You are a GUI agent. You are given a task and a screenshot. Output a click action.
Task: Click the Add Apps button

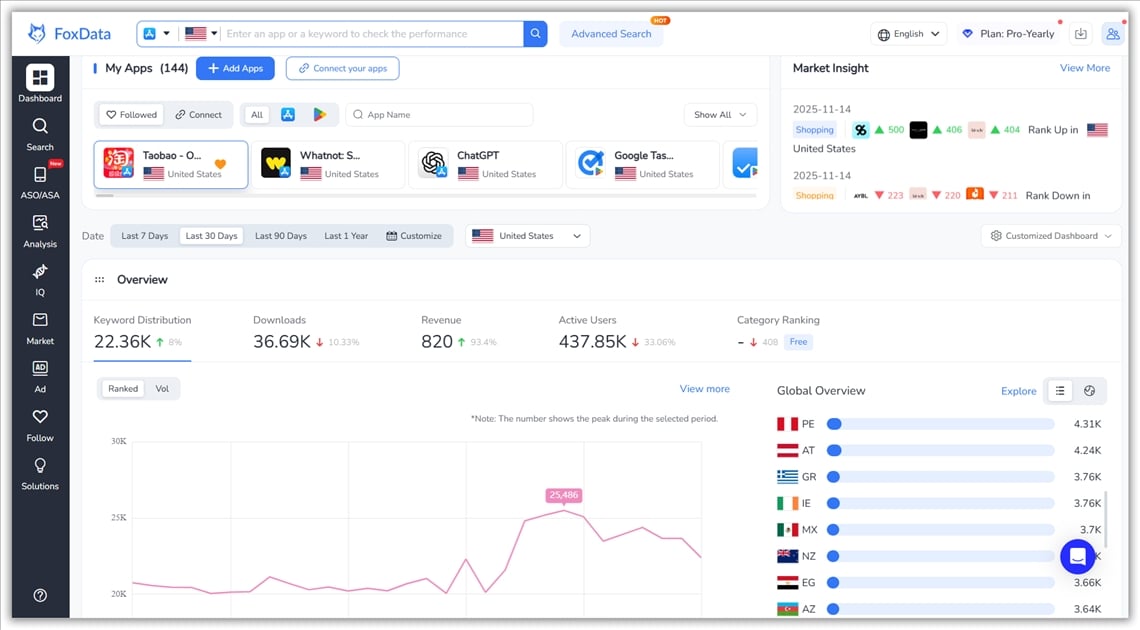coord(237,68)
